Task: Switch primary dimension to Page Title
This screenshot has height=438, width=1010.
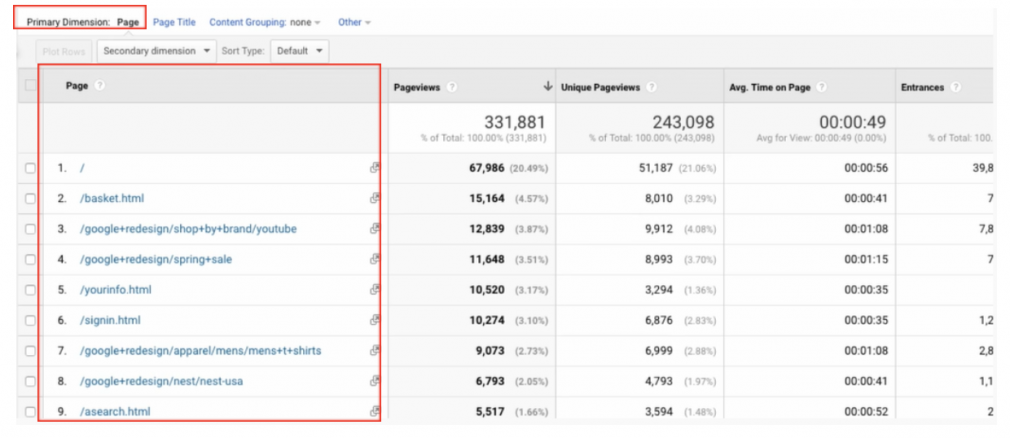Action: (x=174, y=22)
